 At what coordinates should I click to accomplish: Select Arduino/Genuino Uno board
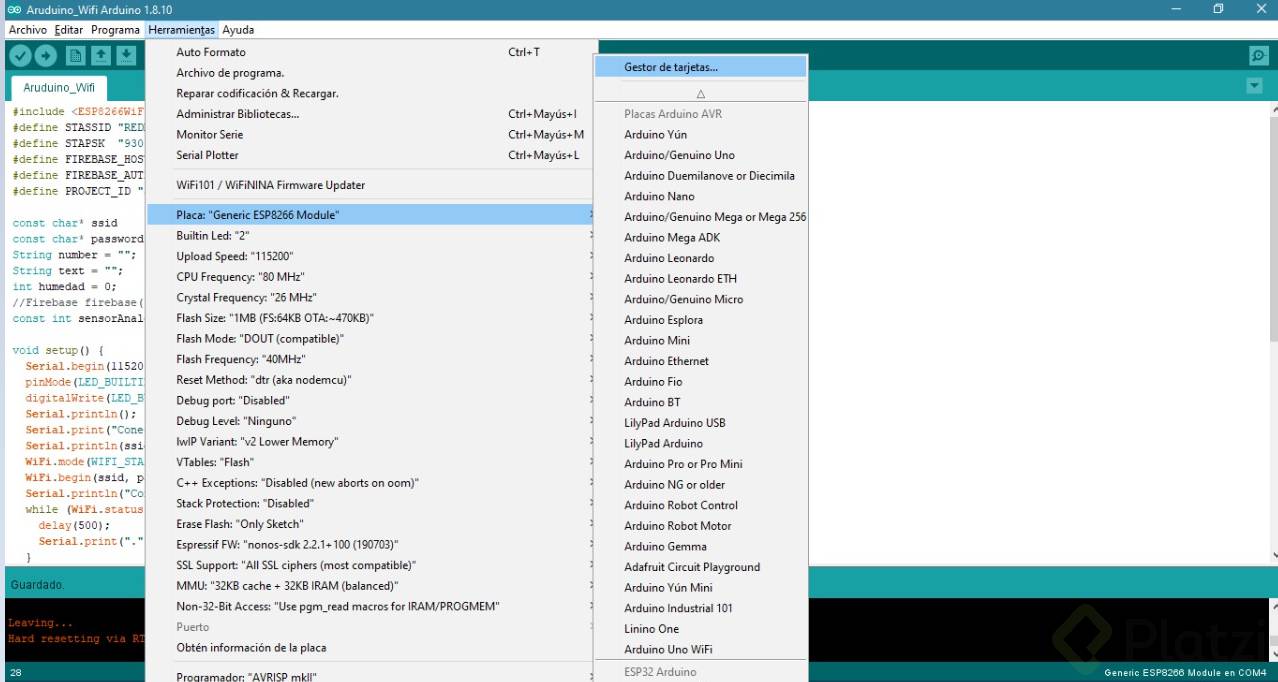pyautogui.click(x=700, y=155)
